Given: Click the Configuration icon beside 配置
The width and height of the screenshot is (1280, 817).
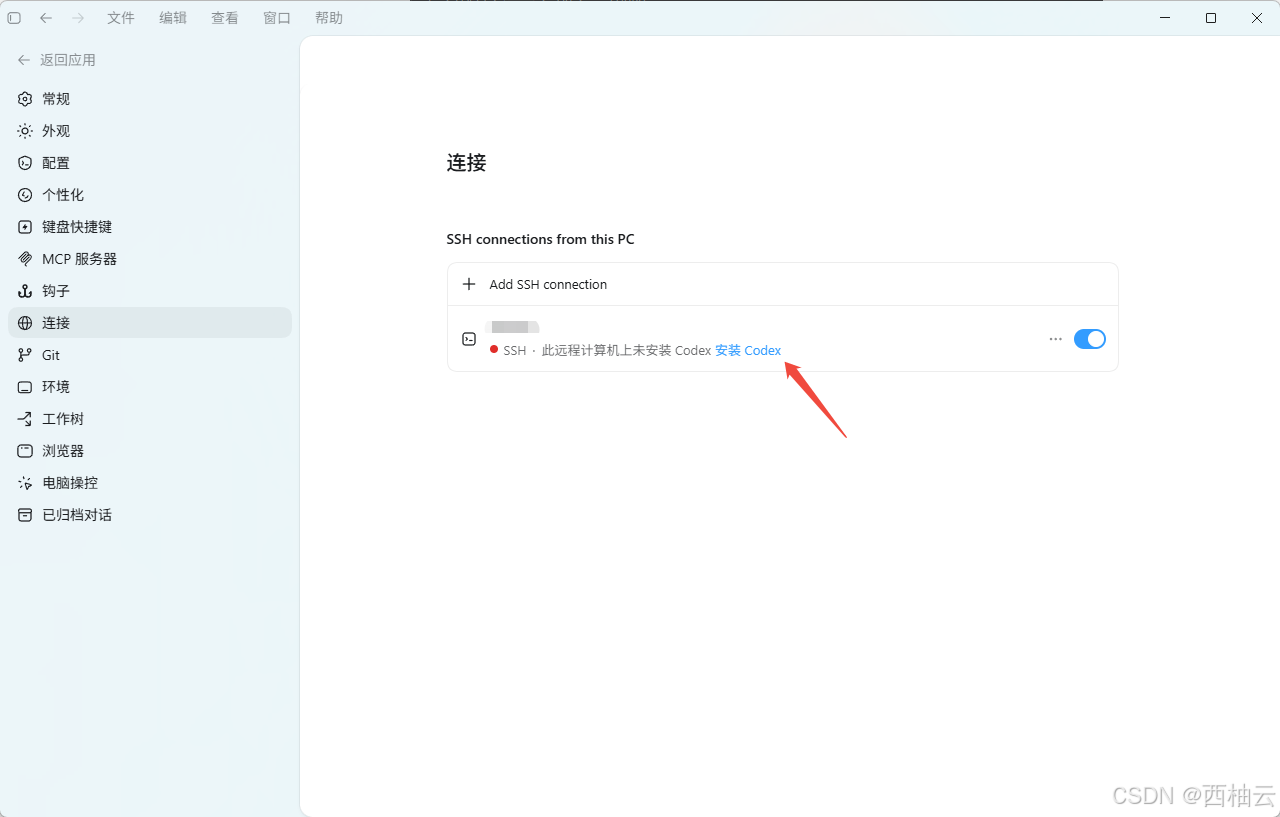Looking at the screenshot, I should pos(25,163).
